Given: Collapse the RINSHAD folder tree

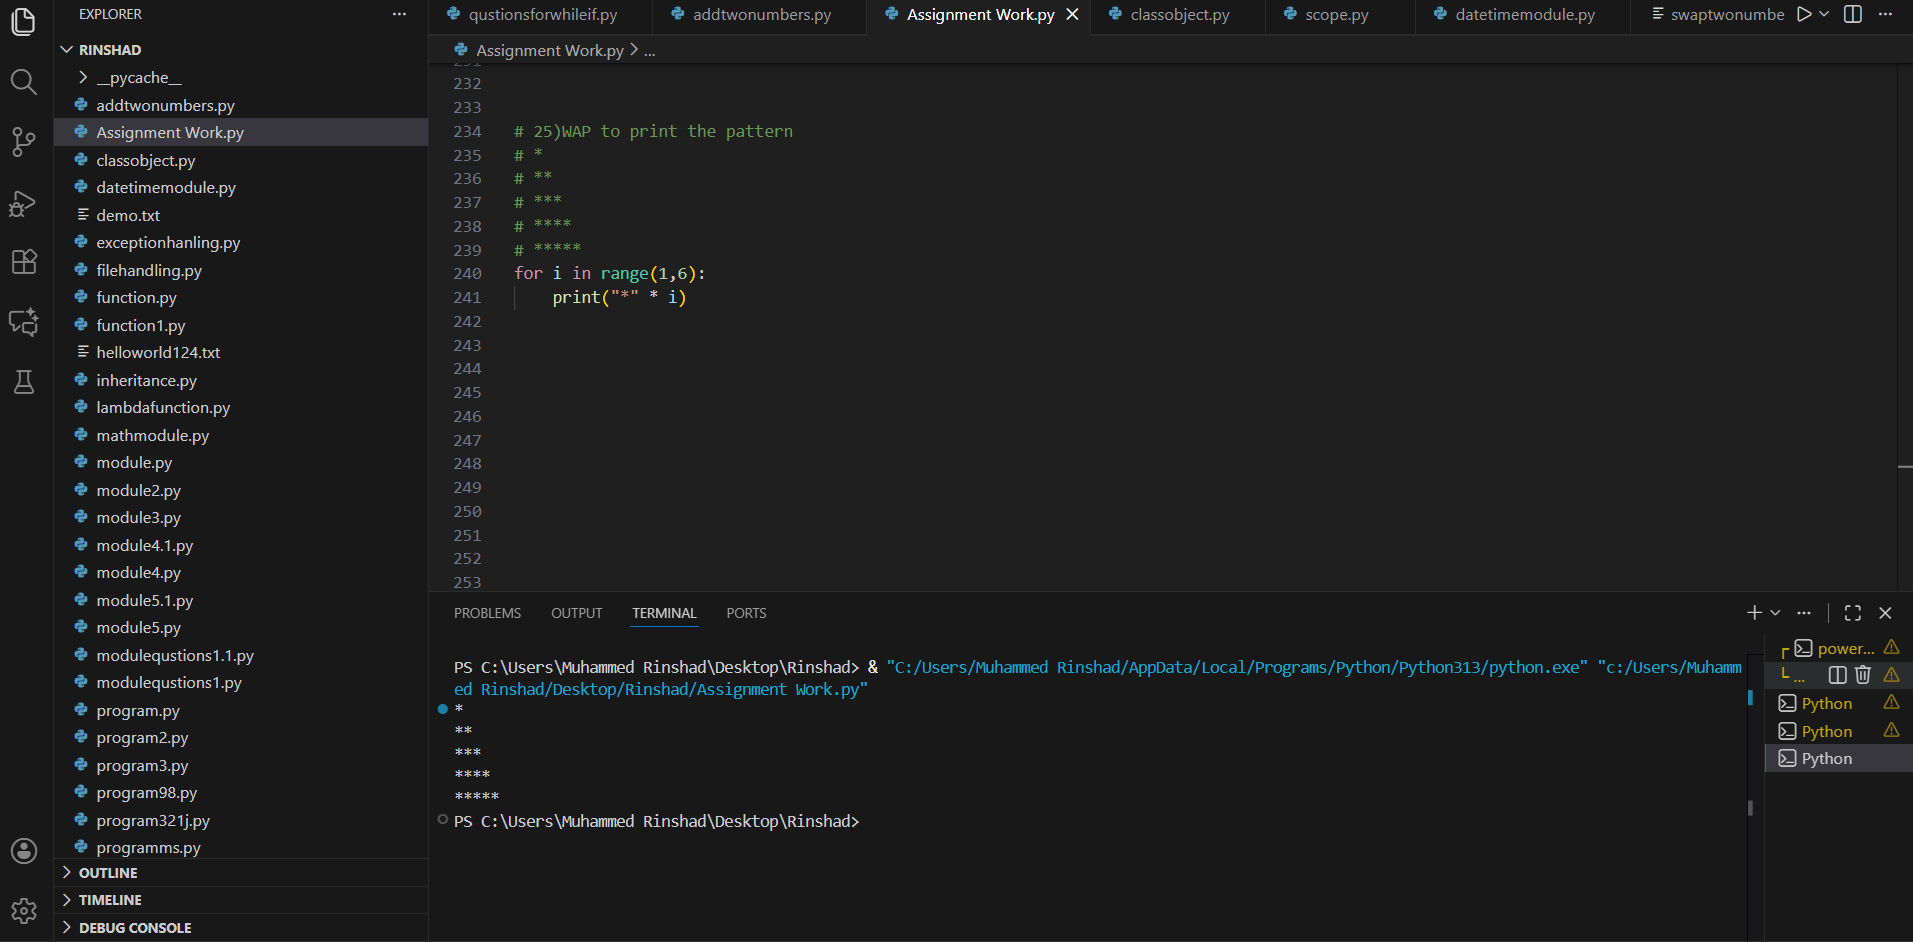Looking at the screenshot, I should [x=67, y=49].
